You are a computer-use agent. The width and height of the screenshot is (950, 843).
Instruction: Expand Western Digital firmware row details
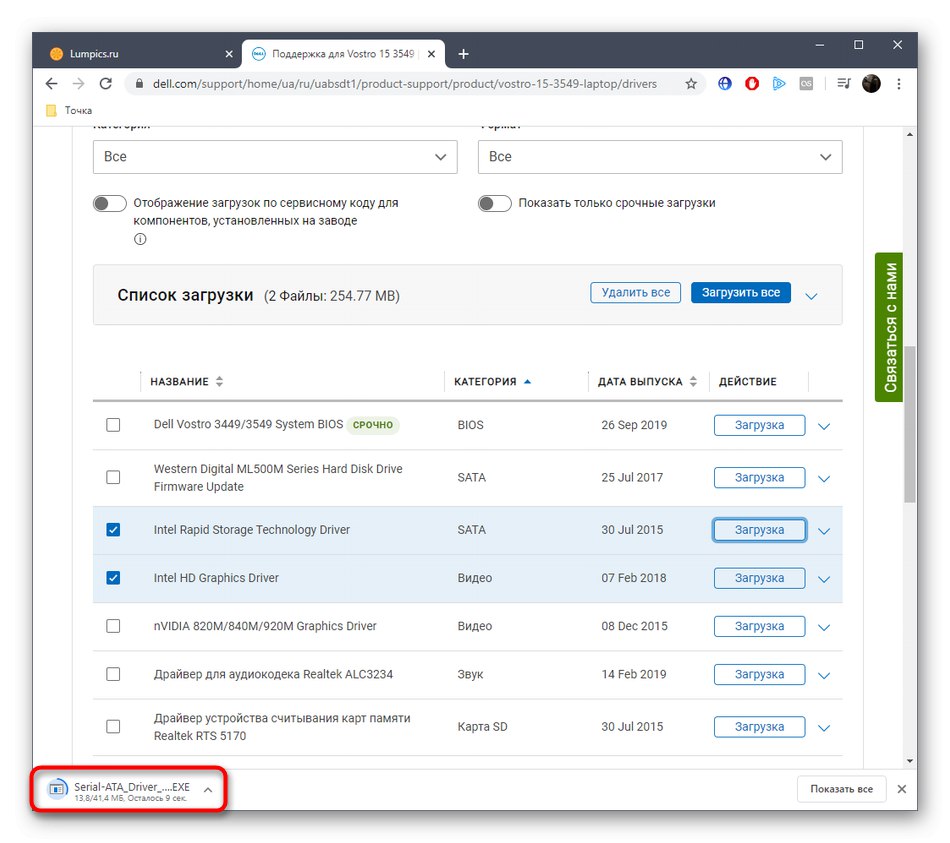point(824,479)
